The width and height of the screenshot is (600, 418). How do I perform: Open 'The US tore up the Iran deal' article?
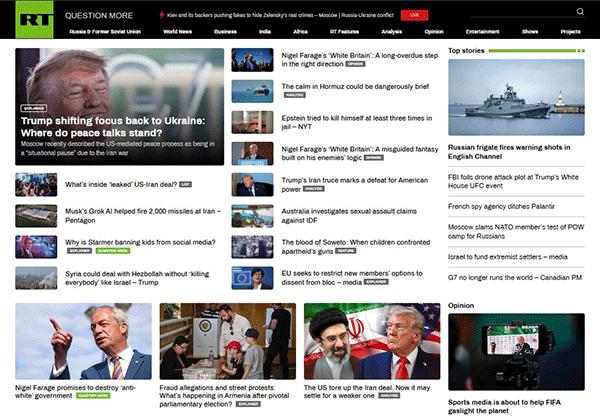pyautogui.click(x=367, y=392)
